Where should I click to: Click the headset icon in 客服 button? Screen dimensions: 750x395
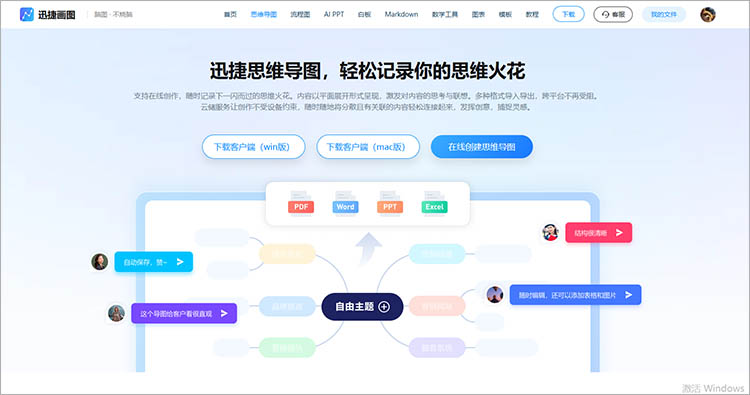pyautogui.click(x=606, y=14)
